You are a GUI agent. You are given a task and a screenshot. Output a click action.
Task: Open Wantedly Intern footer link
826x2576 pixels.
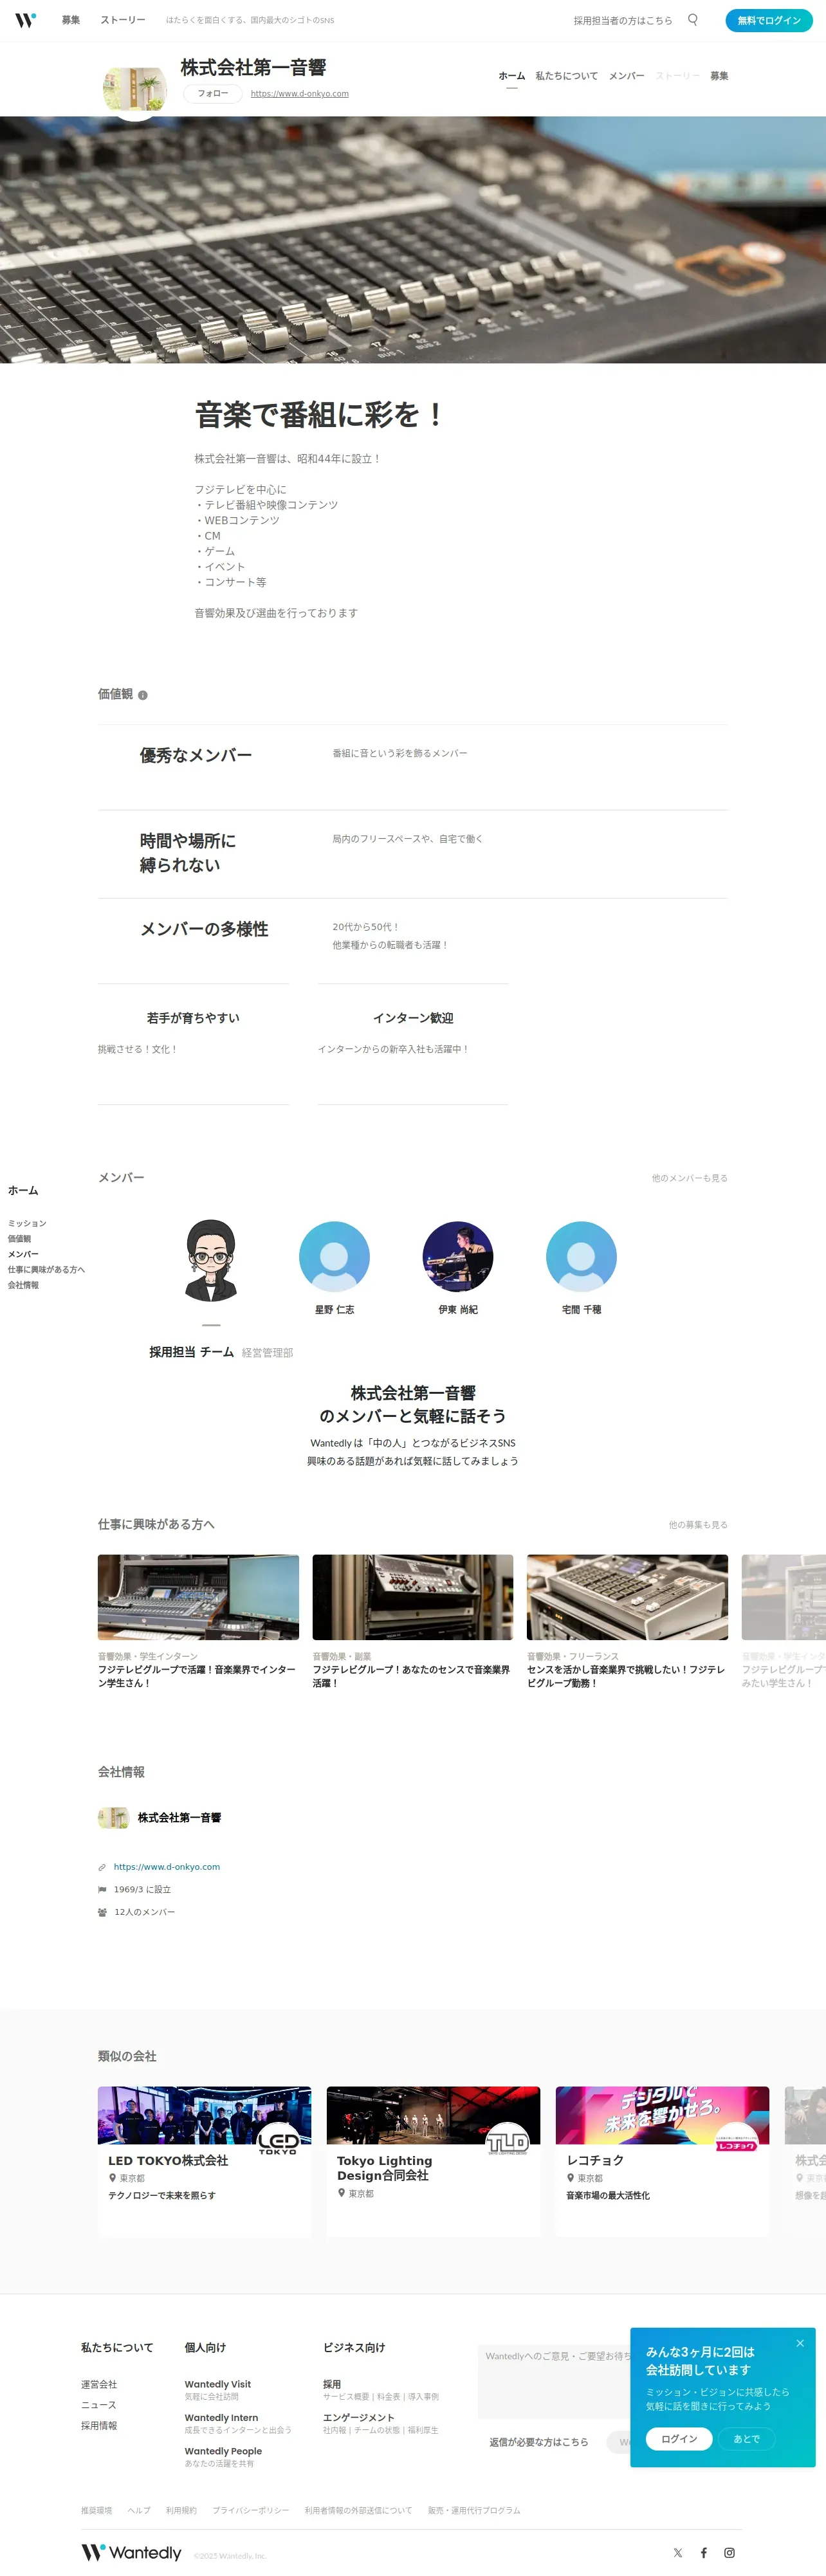click(221, 2418)
